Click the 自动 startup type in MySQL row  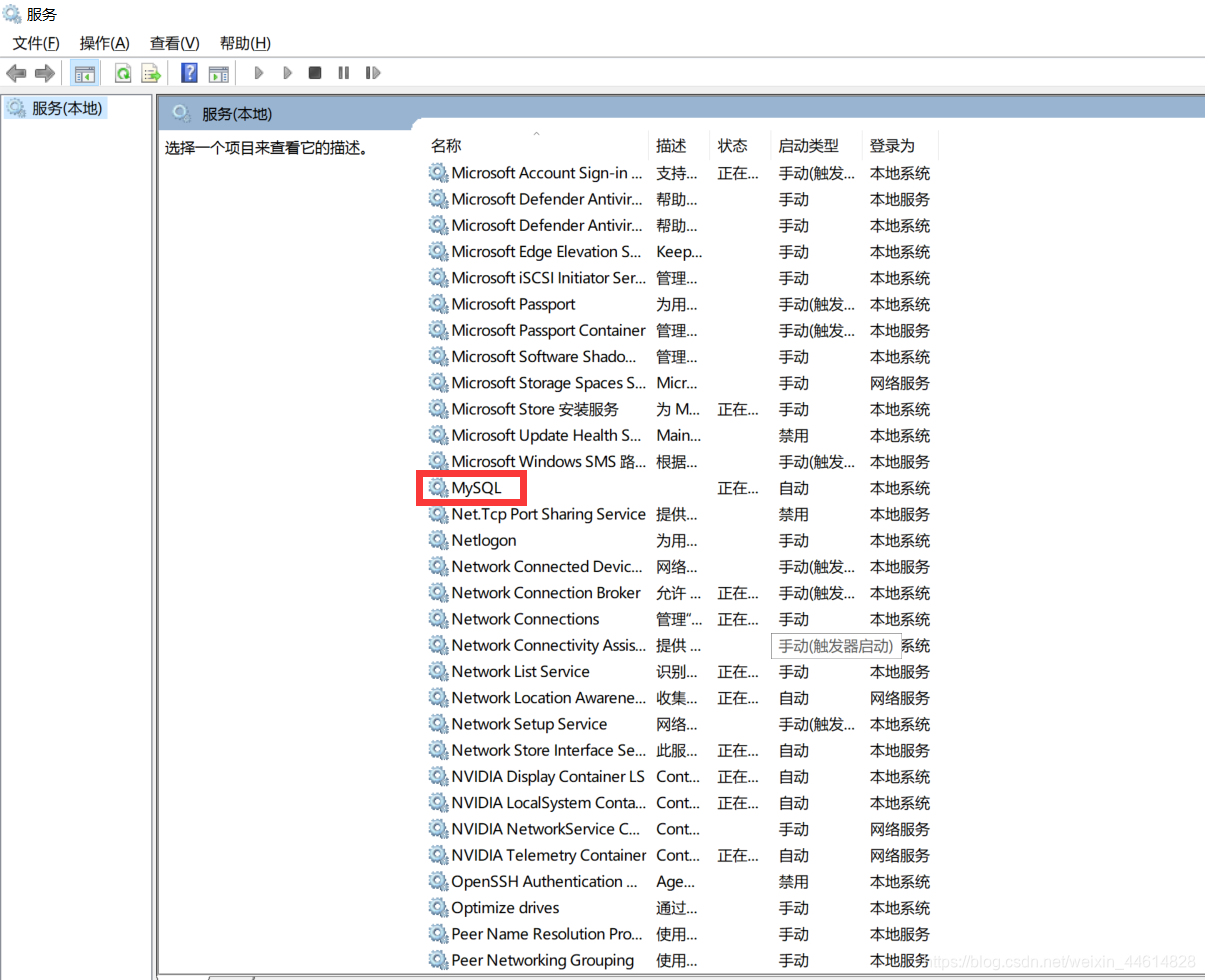tap(793, 488)
